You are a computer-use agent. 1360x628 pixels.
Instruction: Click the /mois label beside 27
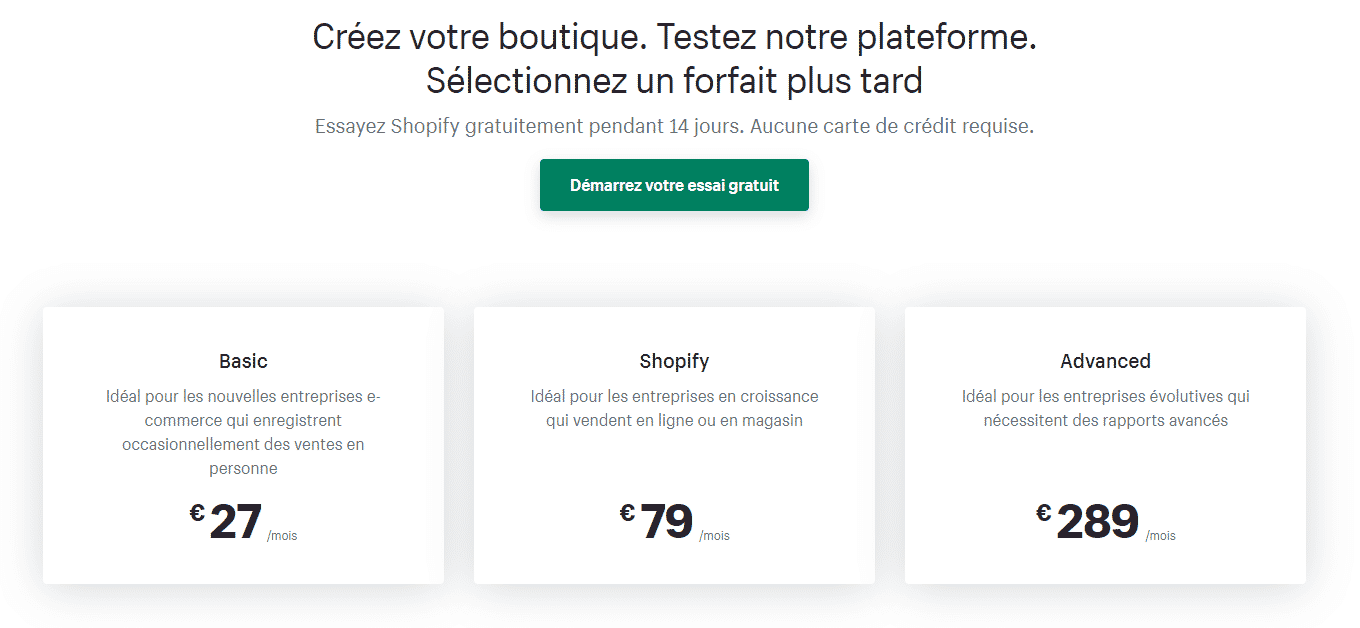(282, 536)
